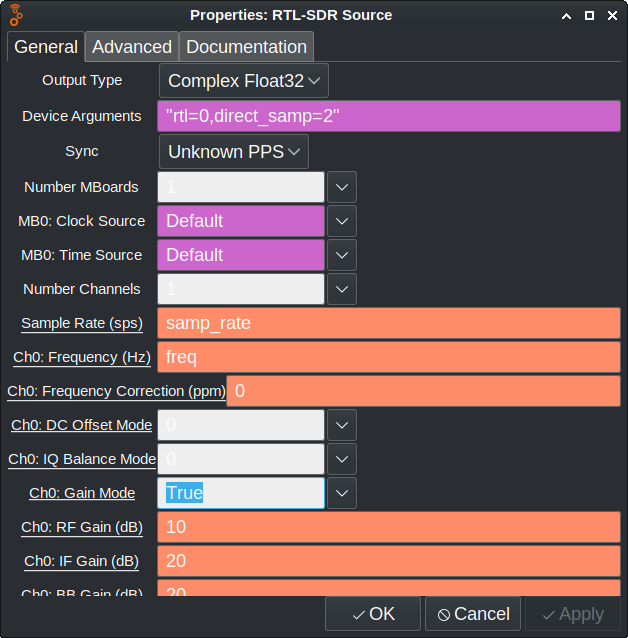Click the GNU Radio icon in title bar

(x=16, y=15)
